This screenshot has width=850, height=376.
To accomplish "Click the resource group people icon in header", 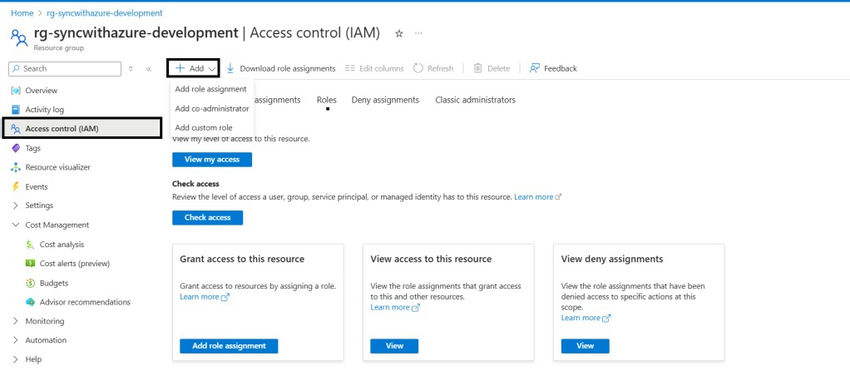I will [19, 37].
